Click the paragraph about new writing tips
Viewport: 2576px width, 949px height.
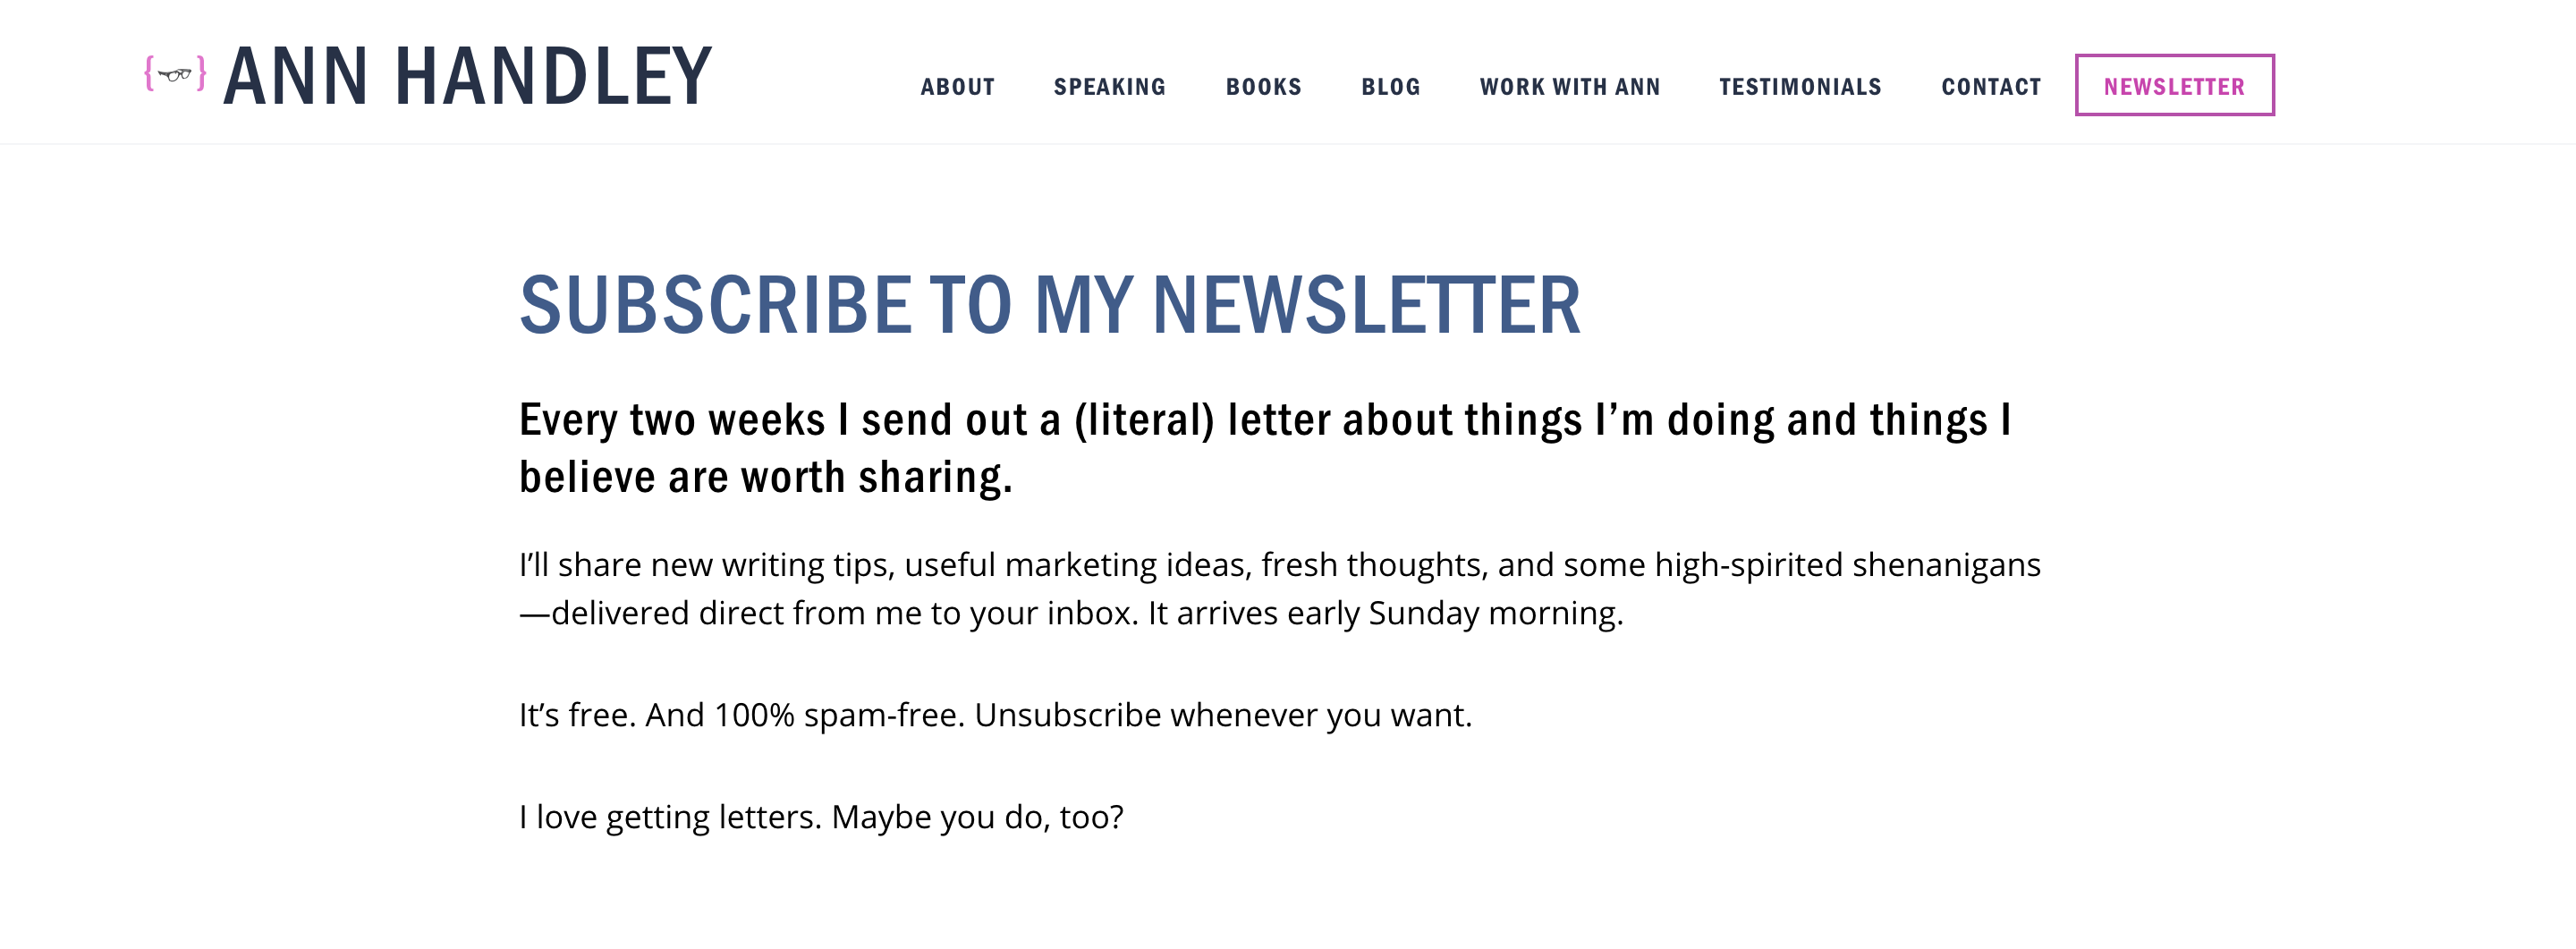(1279, 565)
